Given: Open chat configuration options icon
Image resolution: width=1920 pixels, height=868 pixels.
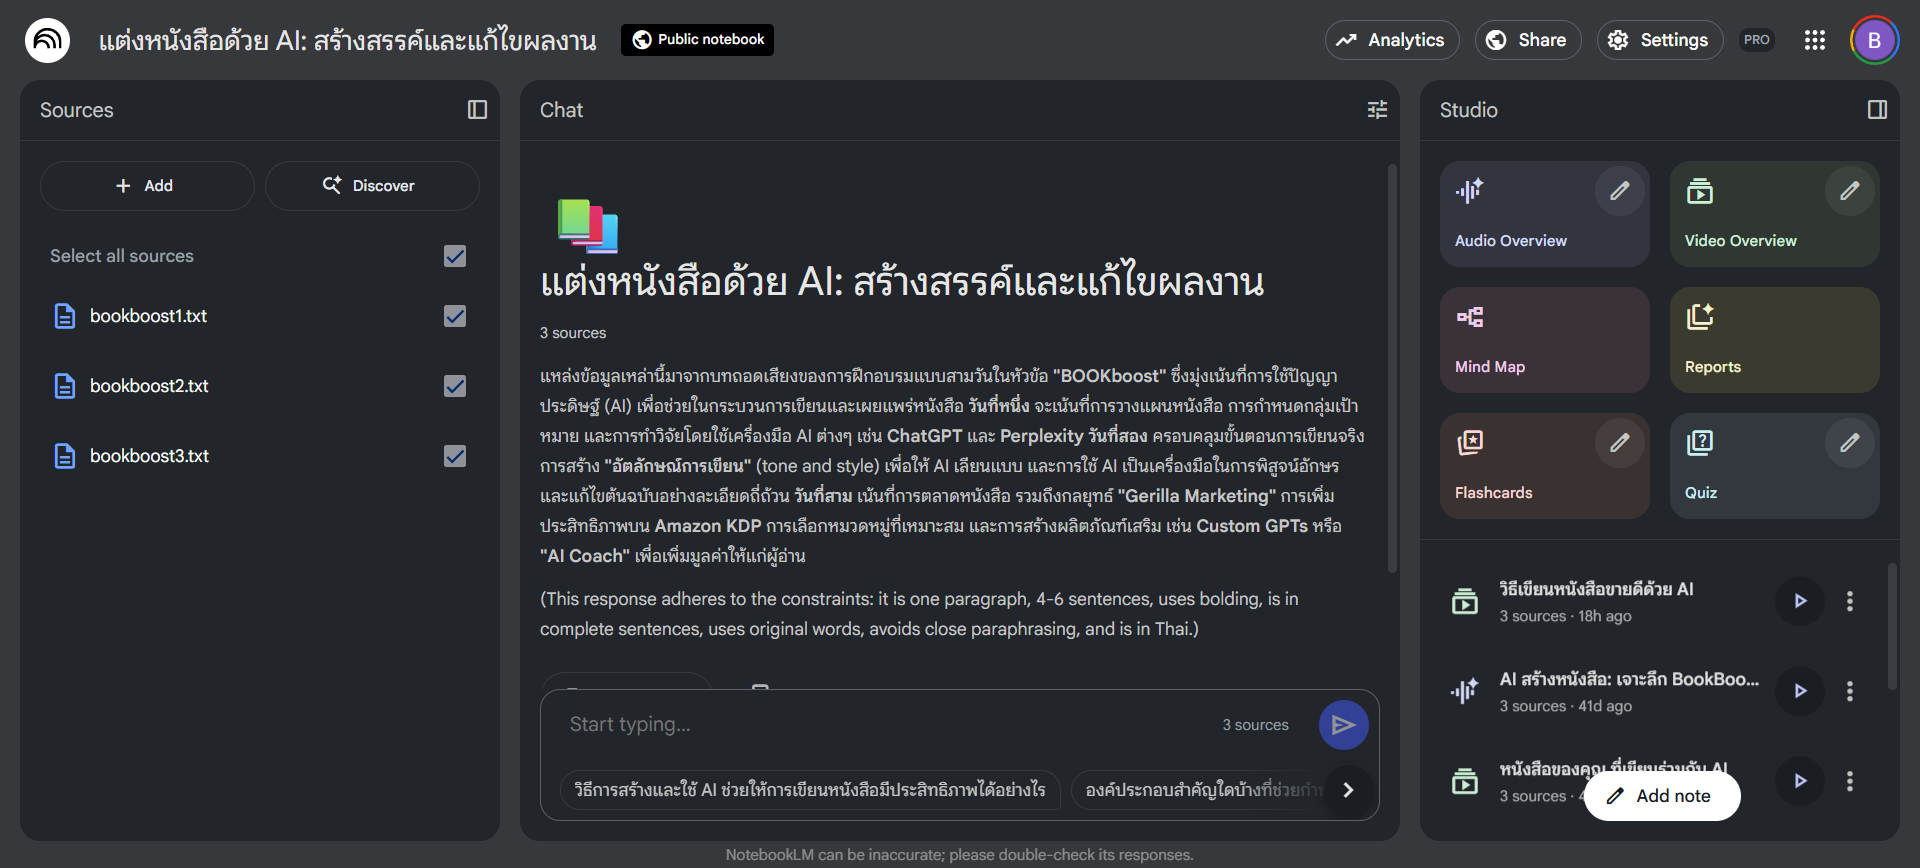Looking at the screenshot, I should pyautogui.click(x=1377, y=110).
